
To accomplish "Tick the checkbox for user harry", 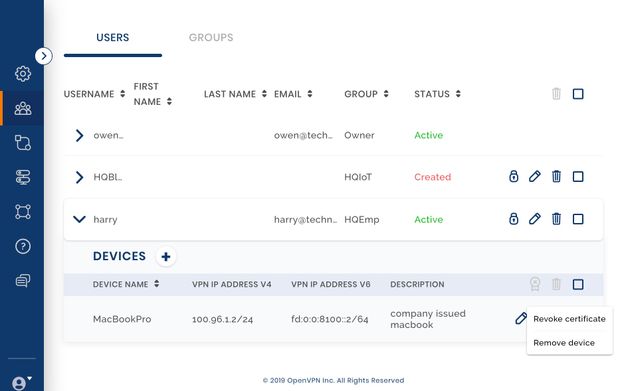I will tap(578, 219).
